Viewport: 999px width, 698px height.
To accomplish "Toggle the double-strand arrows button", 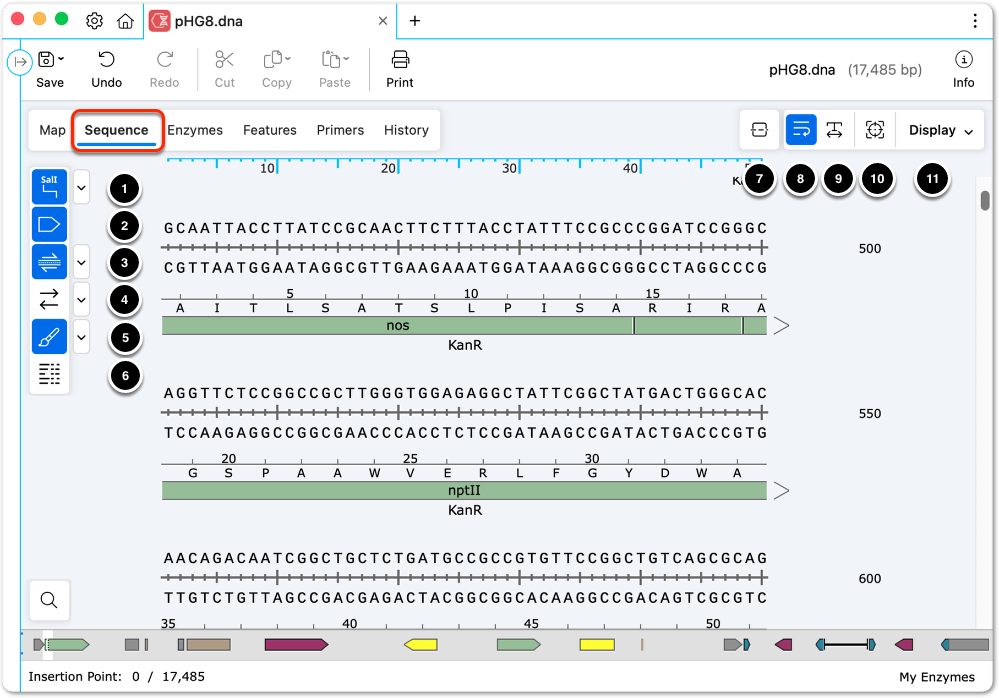I will point(49,299).
